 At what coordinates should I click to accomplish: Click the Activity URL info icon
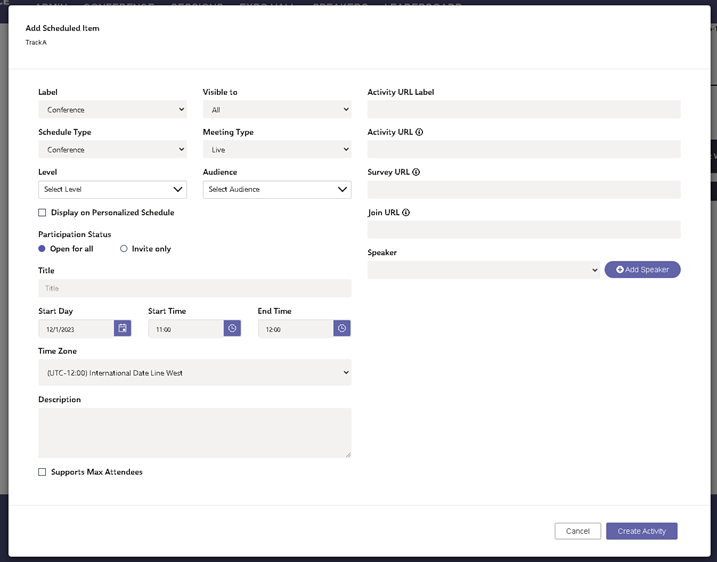pyautogui.click(x=419, y=132)
